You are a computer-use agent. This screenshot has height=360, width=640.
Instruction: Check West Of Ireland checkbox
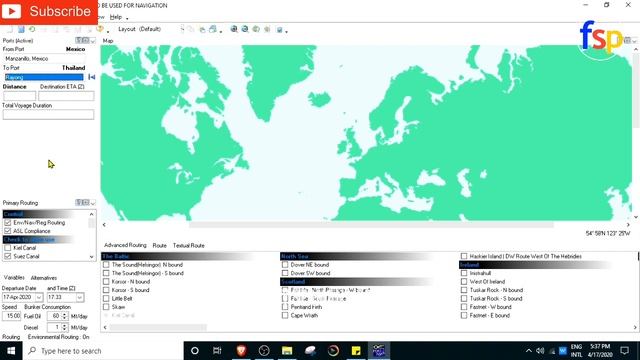point(464,282)
